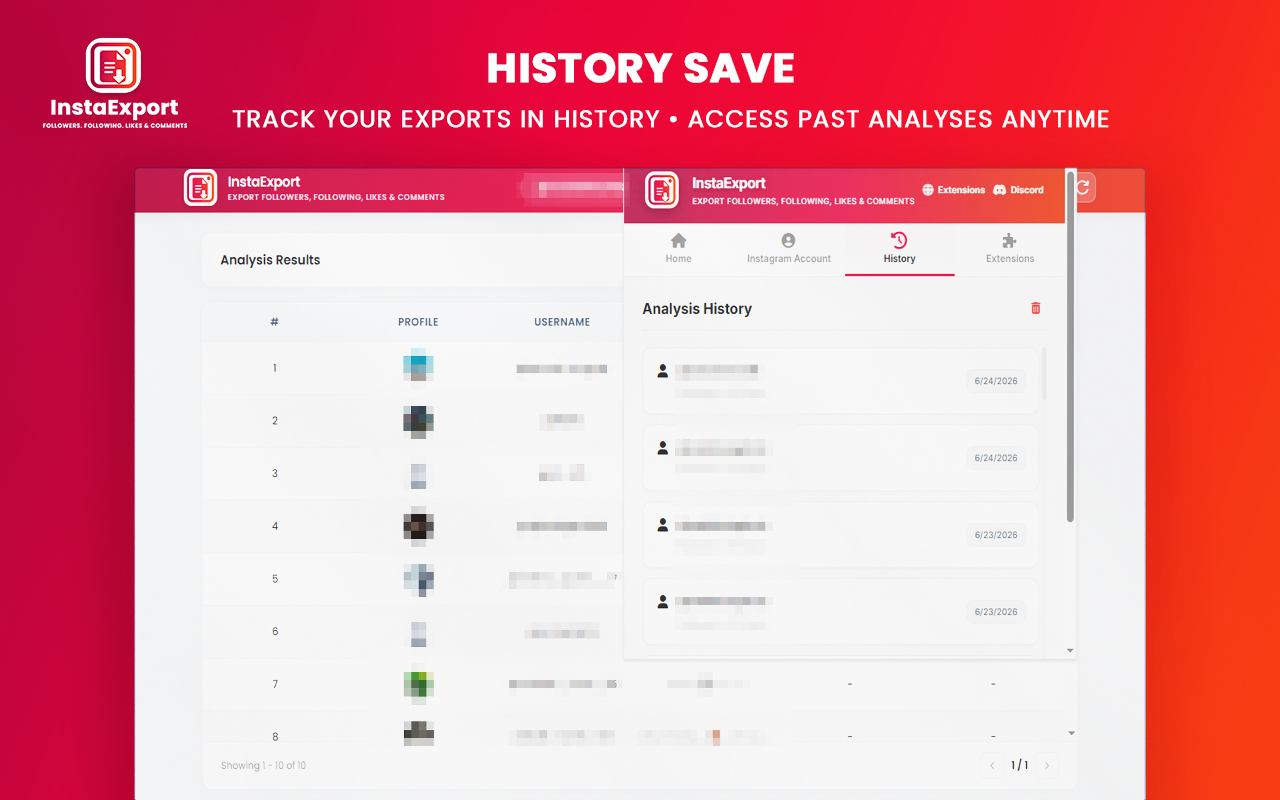
Task: Open the Extensions link beside the globe icon
Action: pyautogui.click(x=953, y=190)
